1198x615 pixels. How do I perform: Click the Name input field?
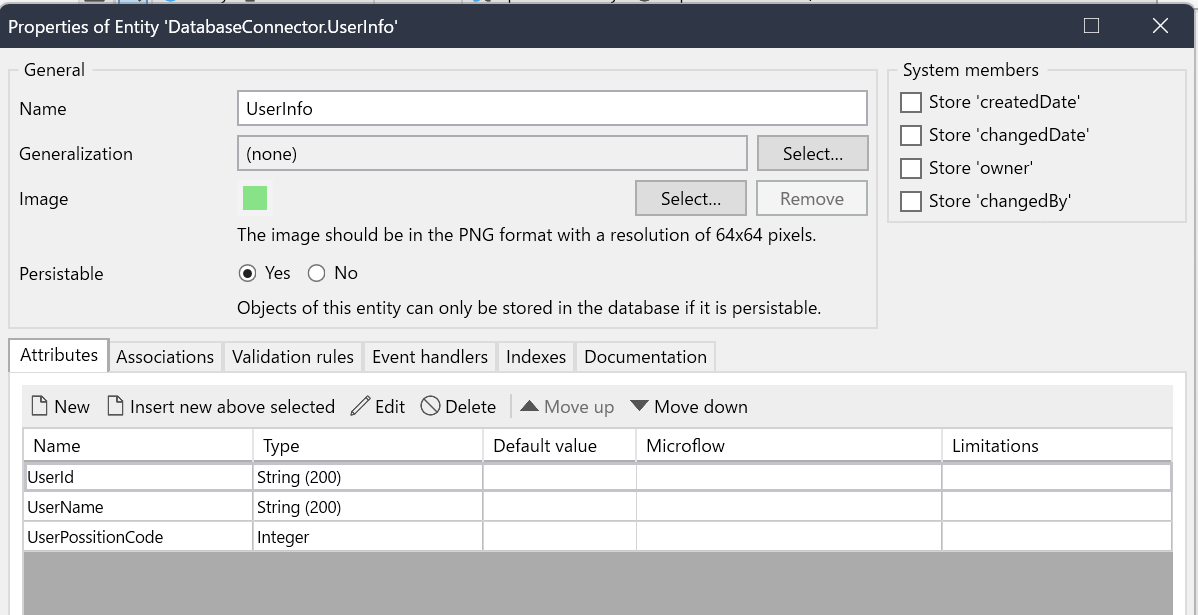pos(552,109)
